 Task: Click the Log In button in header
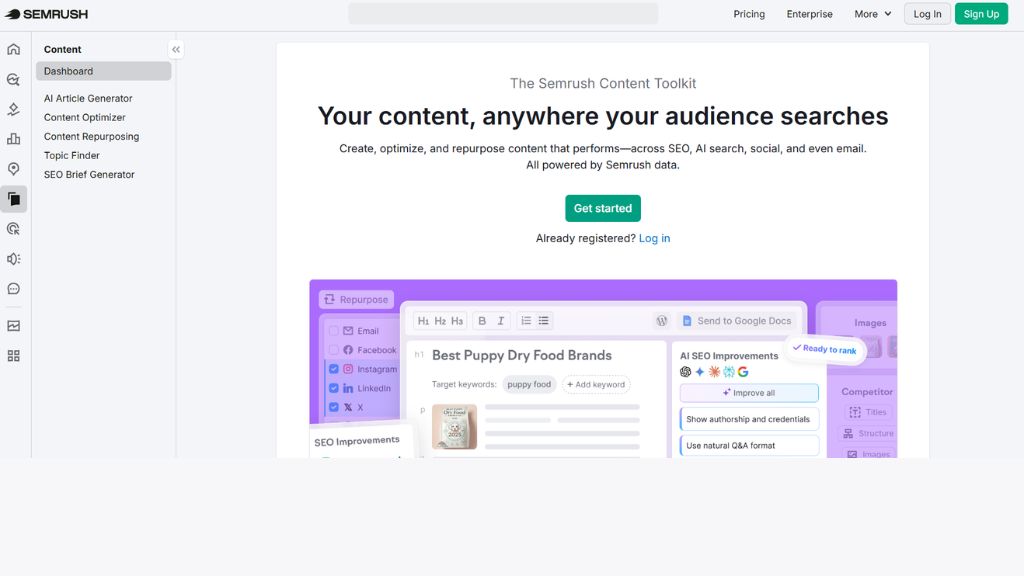click(927, 14)
